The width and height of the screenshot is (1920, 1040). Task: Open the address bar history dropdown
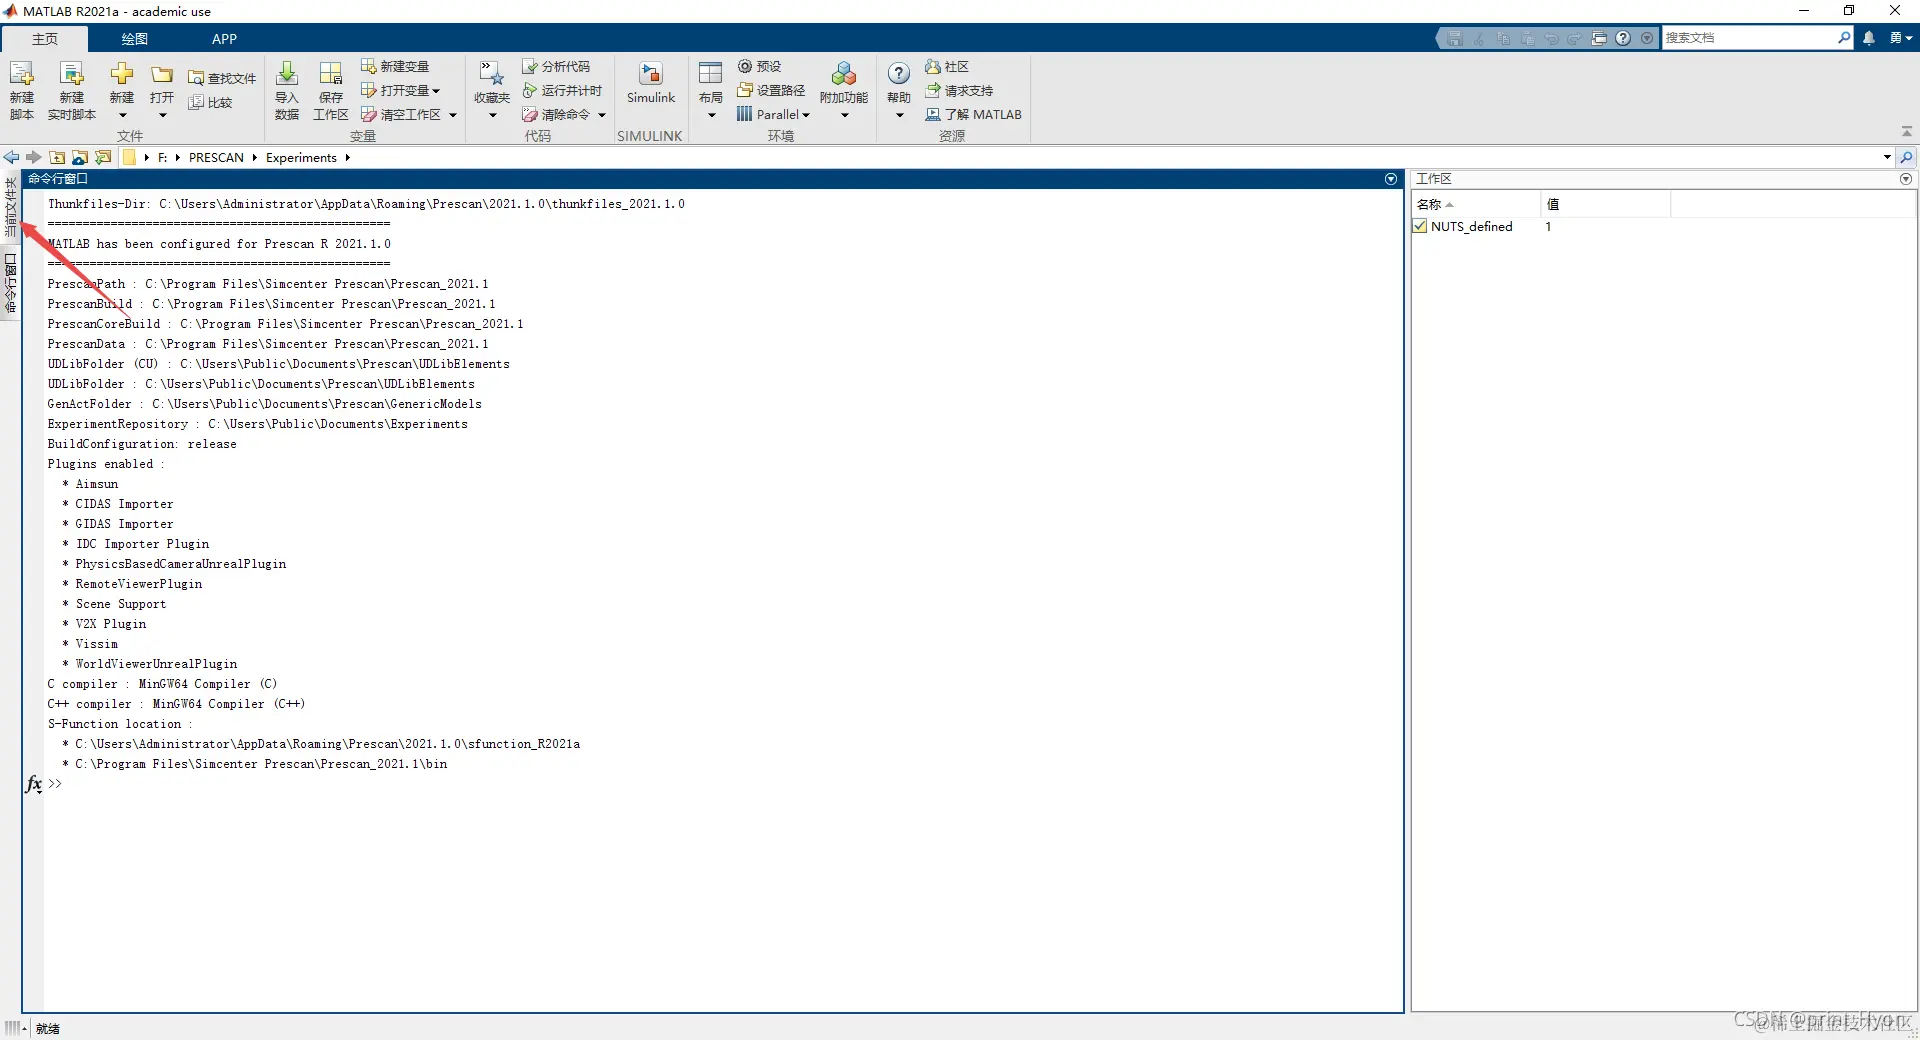1887,157
